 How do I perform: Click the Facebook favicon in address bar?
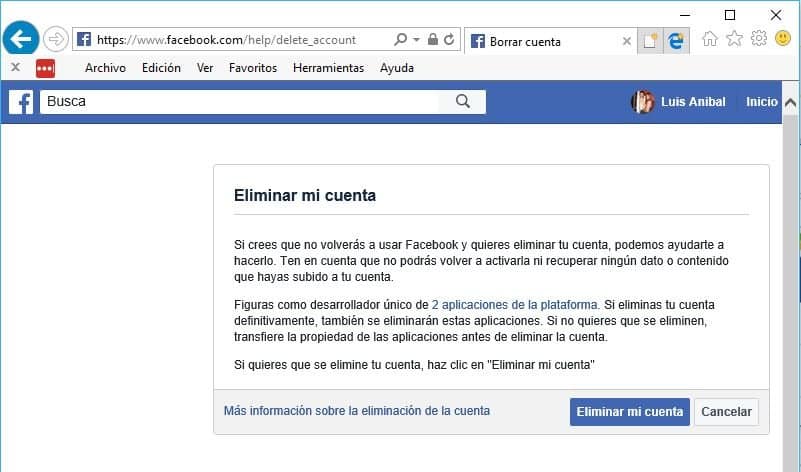pyautogui.click(x=84, y=39)
